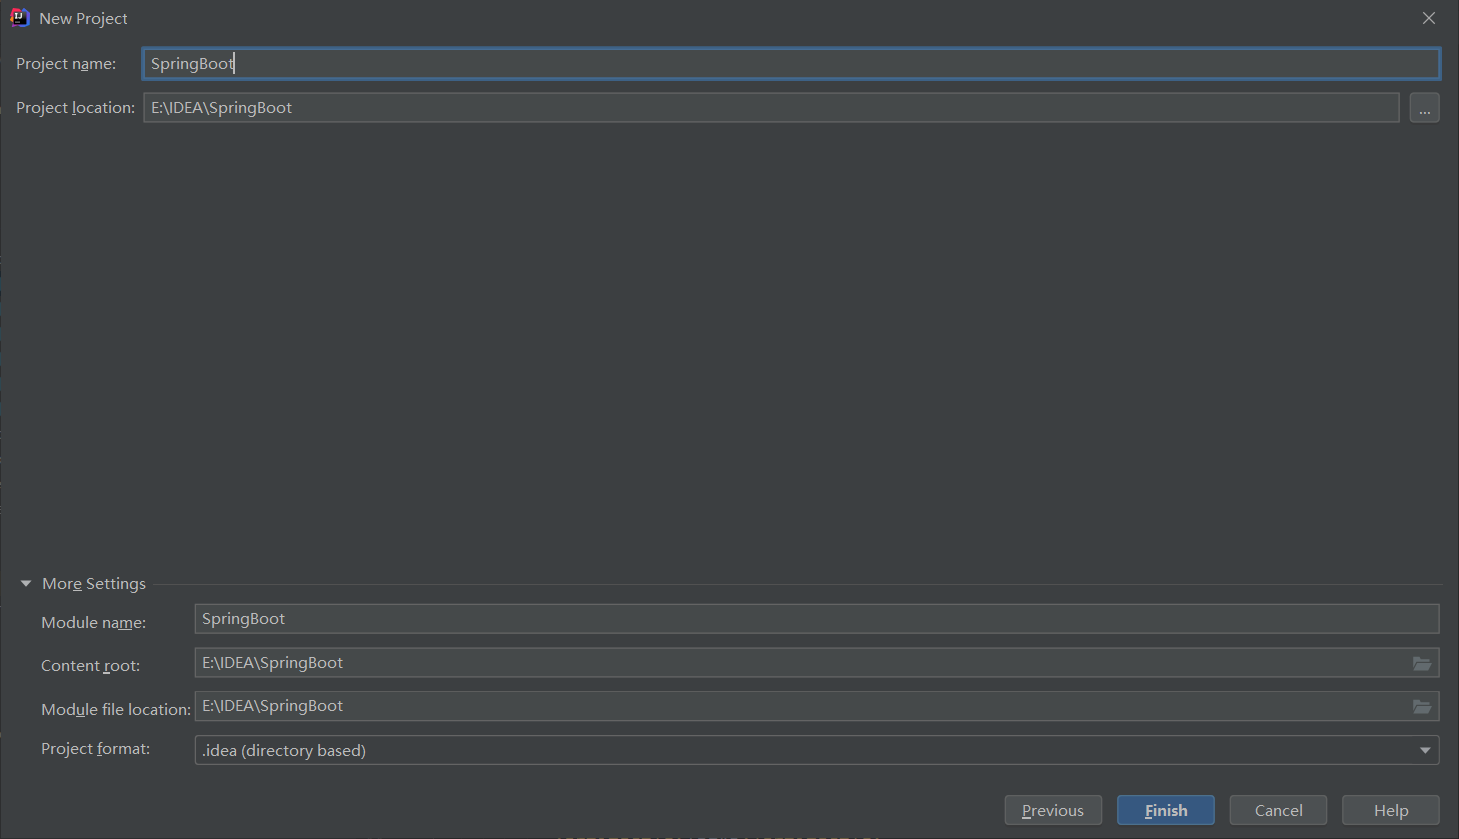Screen dimensions: 1459x839
Task: Click the Module name label
Action: pyautogui.click(x=93, y=623)
